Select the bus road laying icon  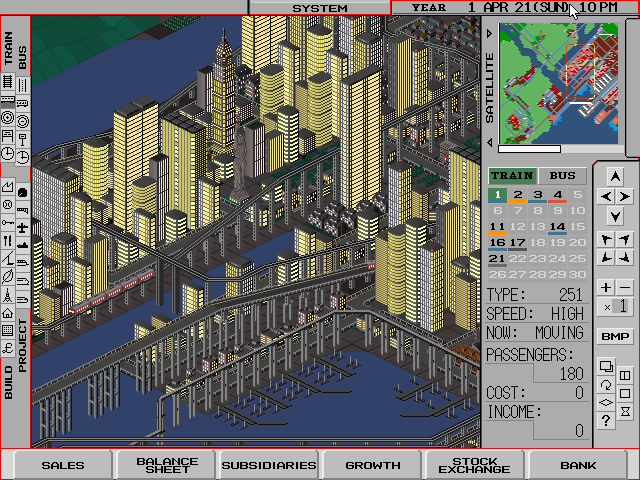pos(23,85)
